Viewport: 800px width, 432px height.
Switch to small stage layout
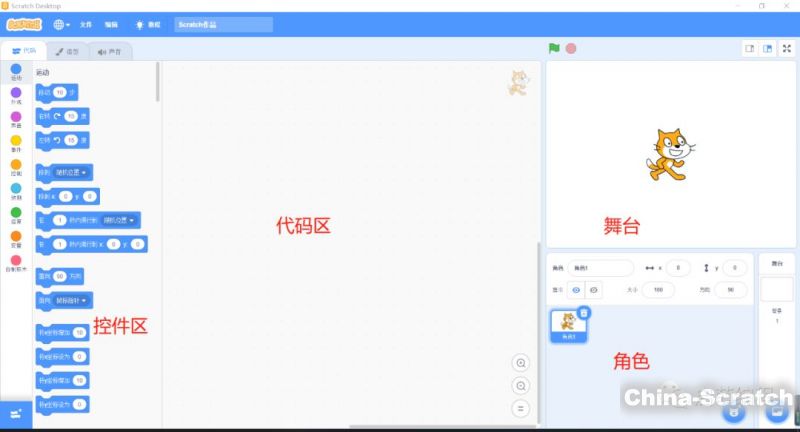750,48
